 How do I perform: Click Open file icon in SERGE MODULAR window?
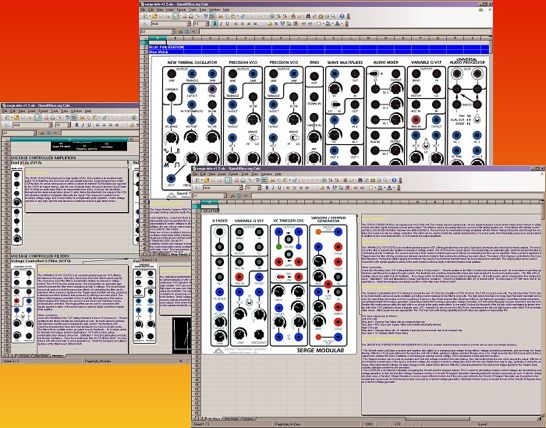coord(206,180)
